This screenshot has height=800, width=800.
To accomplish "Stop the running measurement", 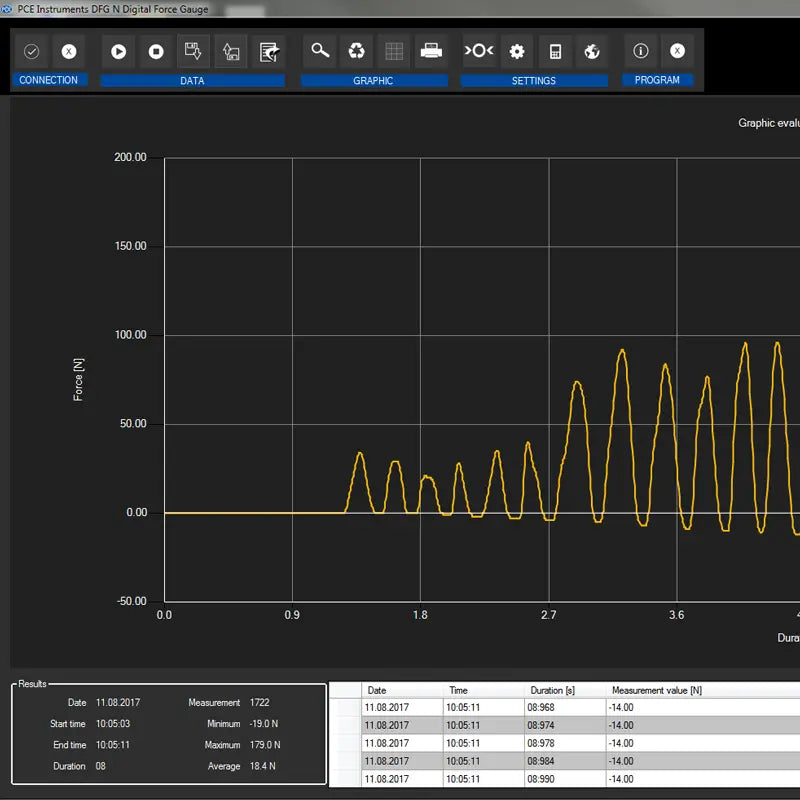I will coord(156,52).
